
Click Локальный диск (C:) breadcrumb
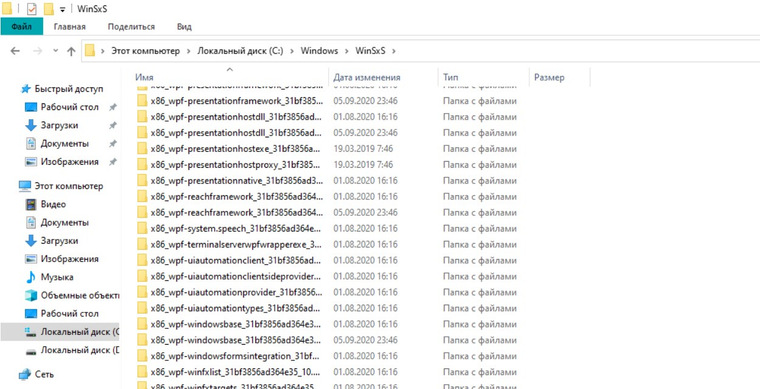click(x=240, y=51)
